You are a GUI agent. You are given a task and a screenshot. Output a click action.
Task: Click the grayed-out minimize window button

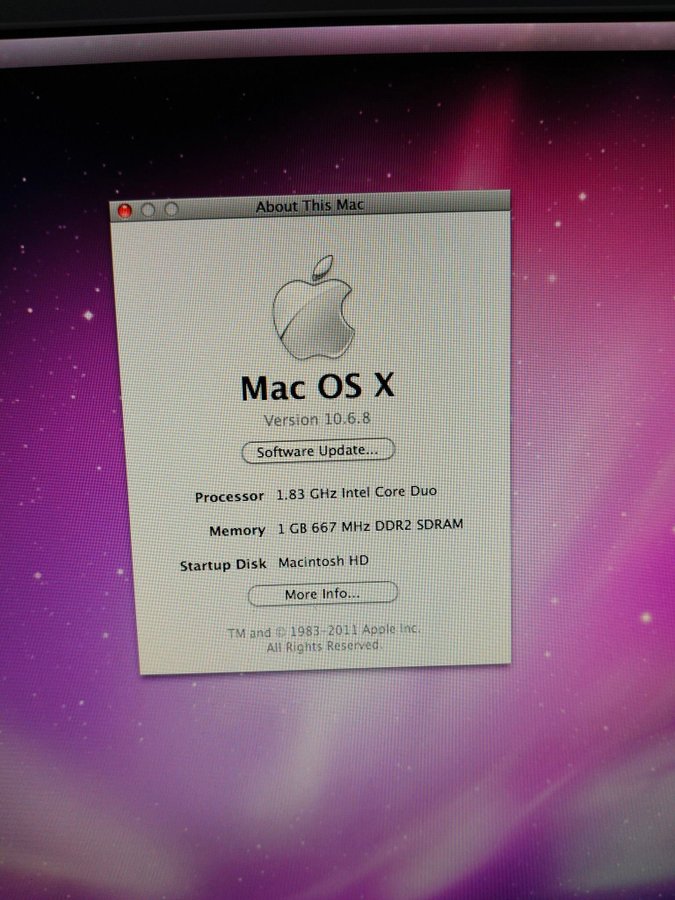tap(148, 210)
